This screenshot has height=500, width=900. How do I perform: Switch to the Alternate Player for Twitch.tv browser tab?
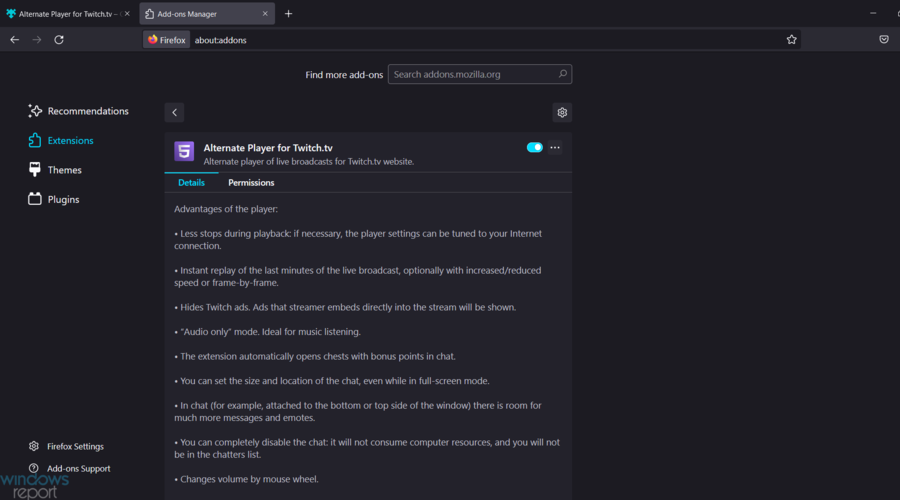pyautogui.click(x=68, y=14)
